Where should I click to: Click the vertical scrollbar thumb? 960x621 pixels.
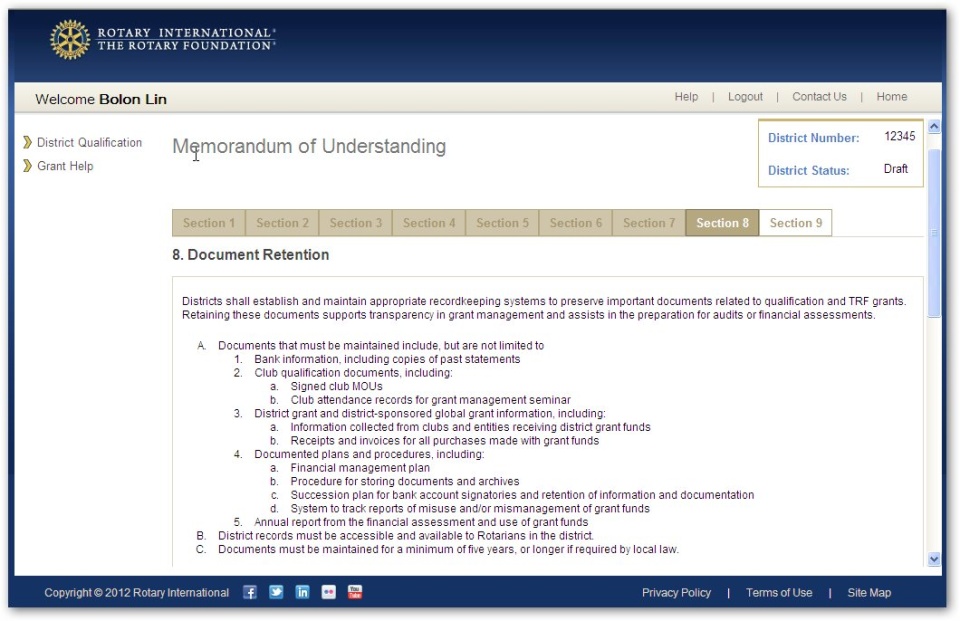pyautogui.click(x=934, y=233)
